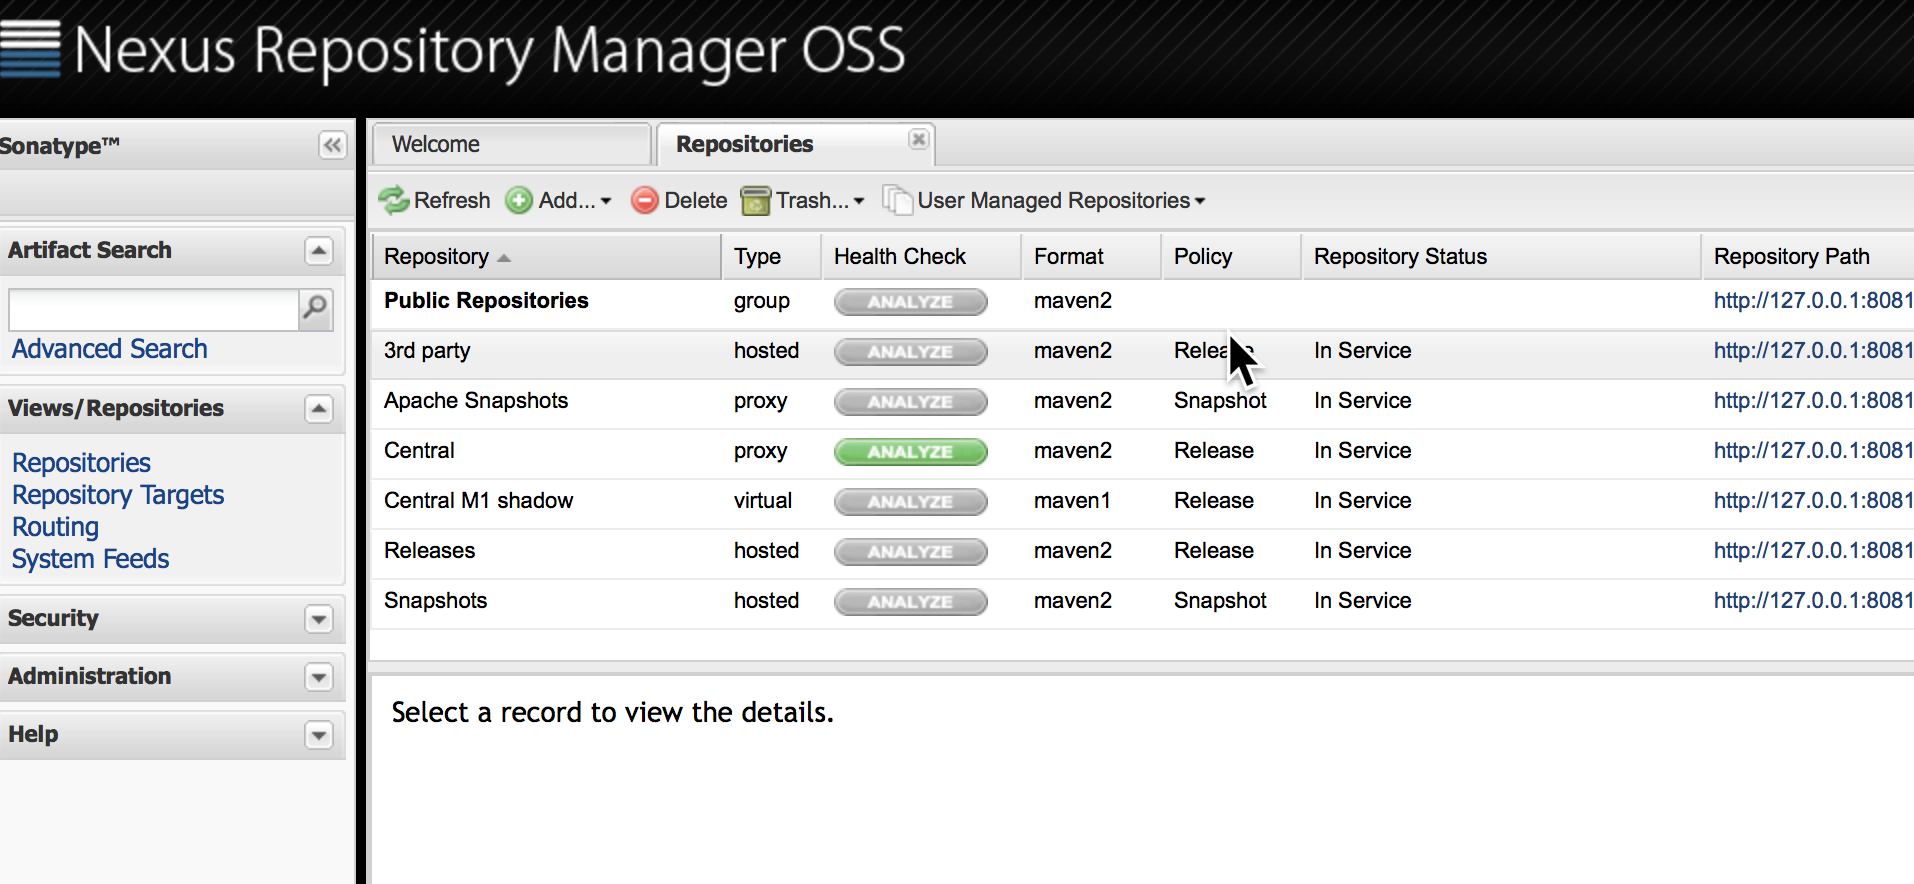1914x884 pixels.
Task: Open the Advanced Search link
Action: 110,349
